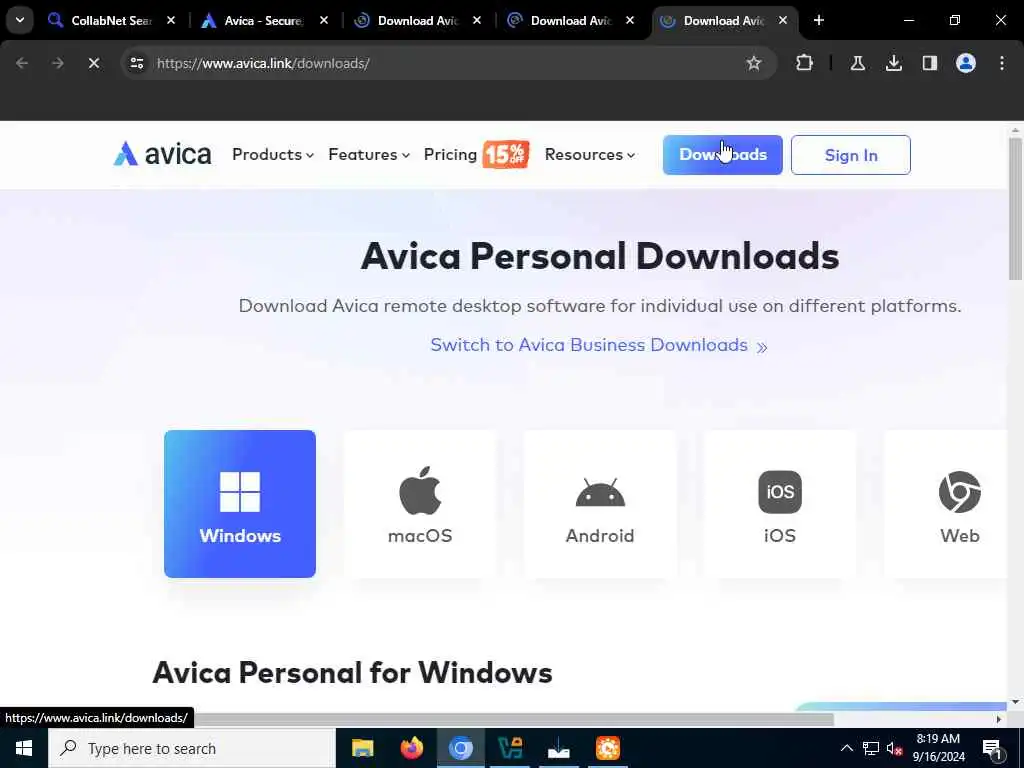Open the tab search dropdown
Image resolution: width=1024 pixels, height=768 pixels.
[x=20, y=20]
